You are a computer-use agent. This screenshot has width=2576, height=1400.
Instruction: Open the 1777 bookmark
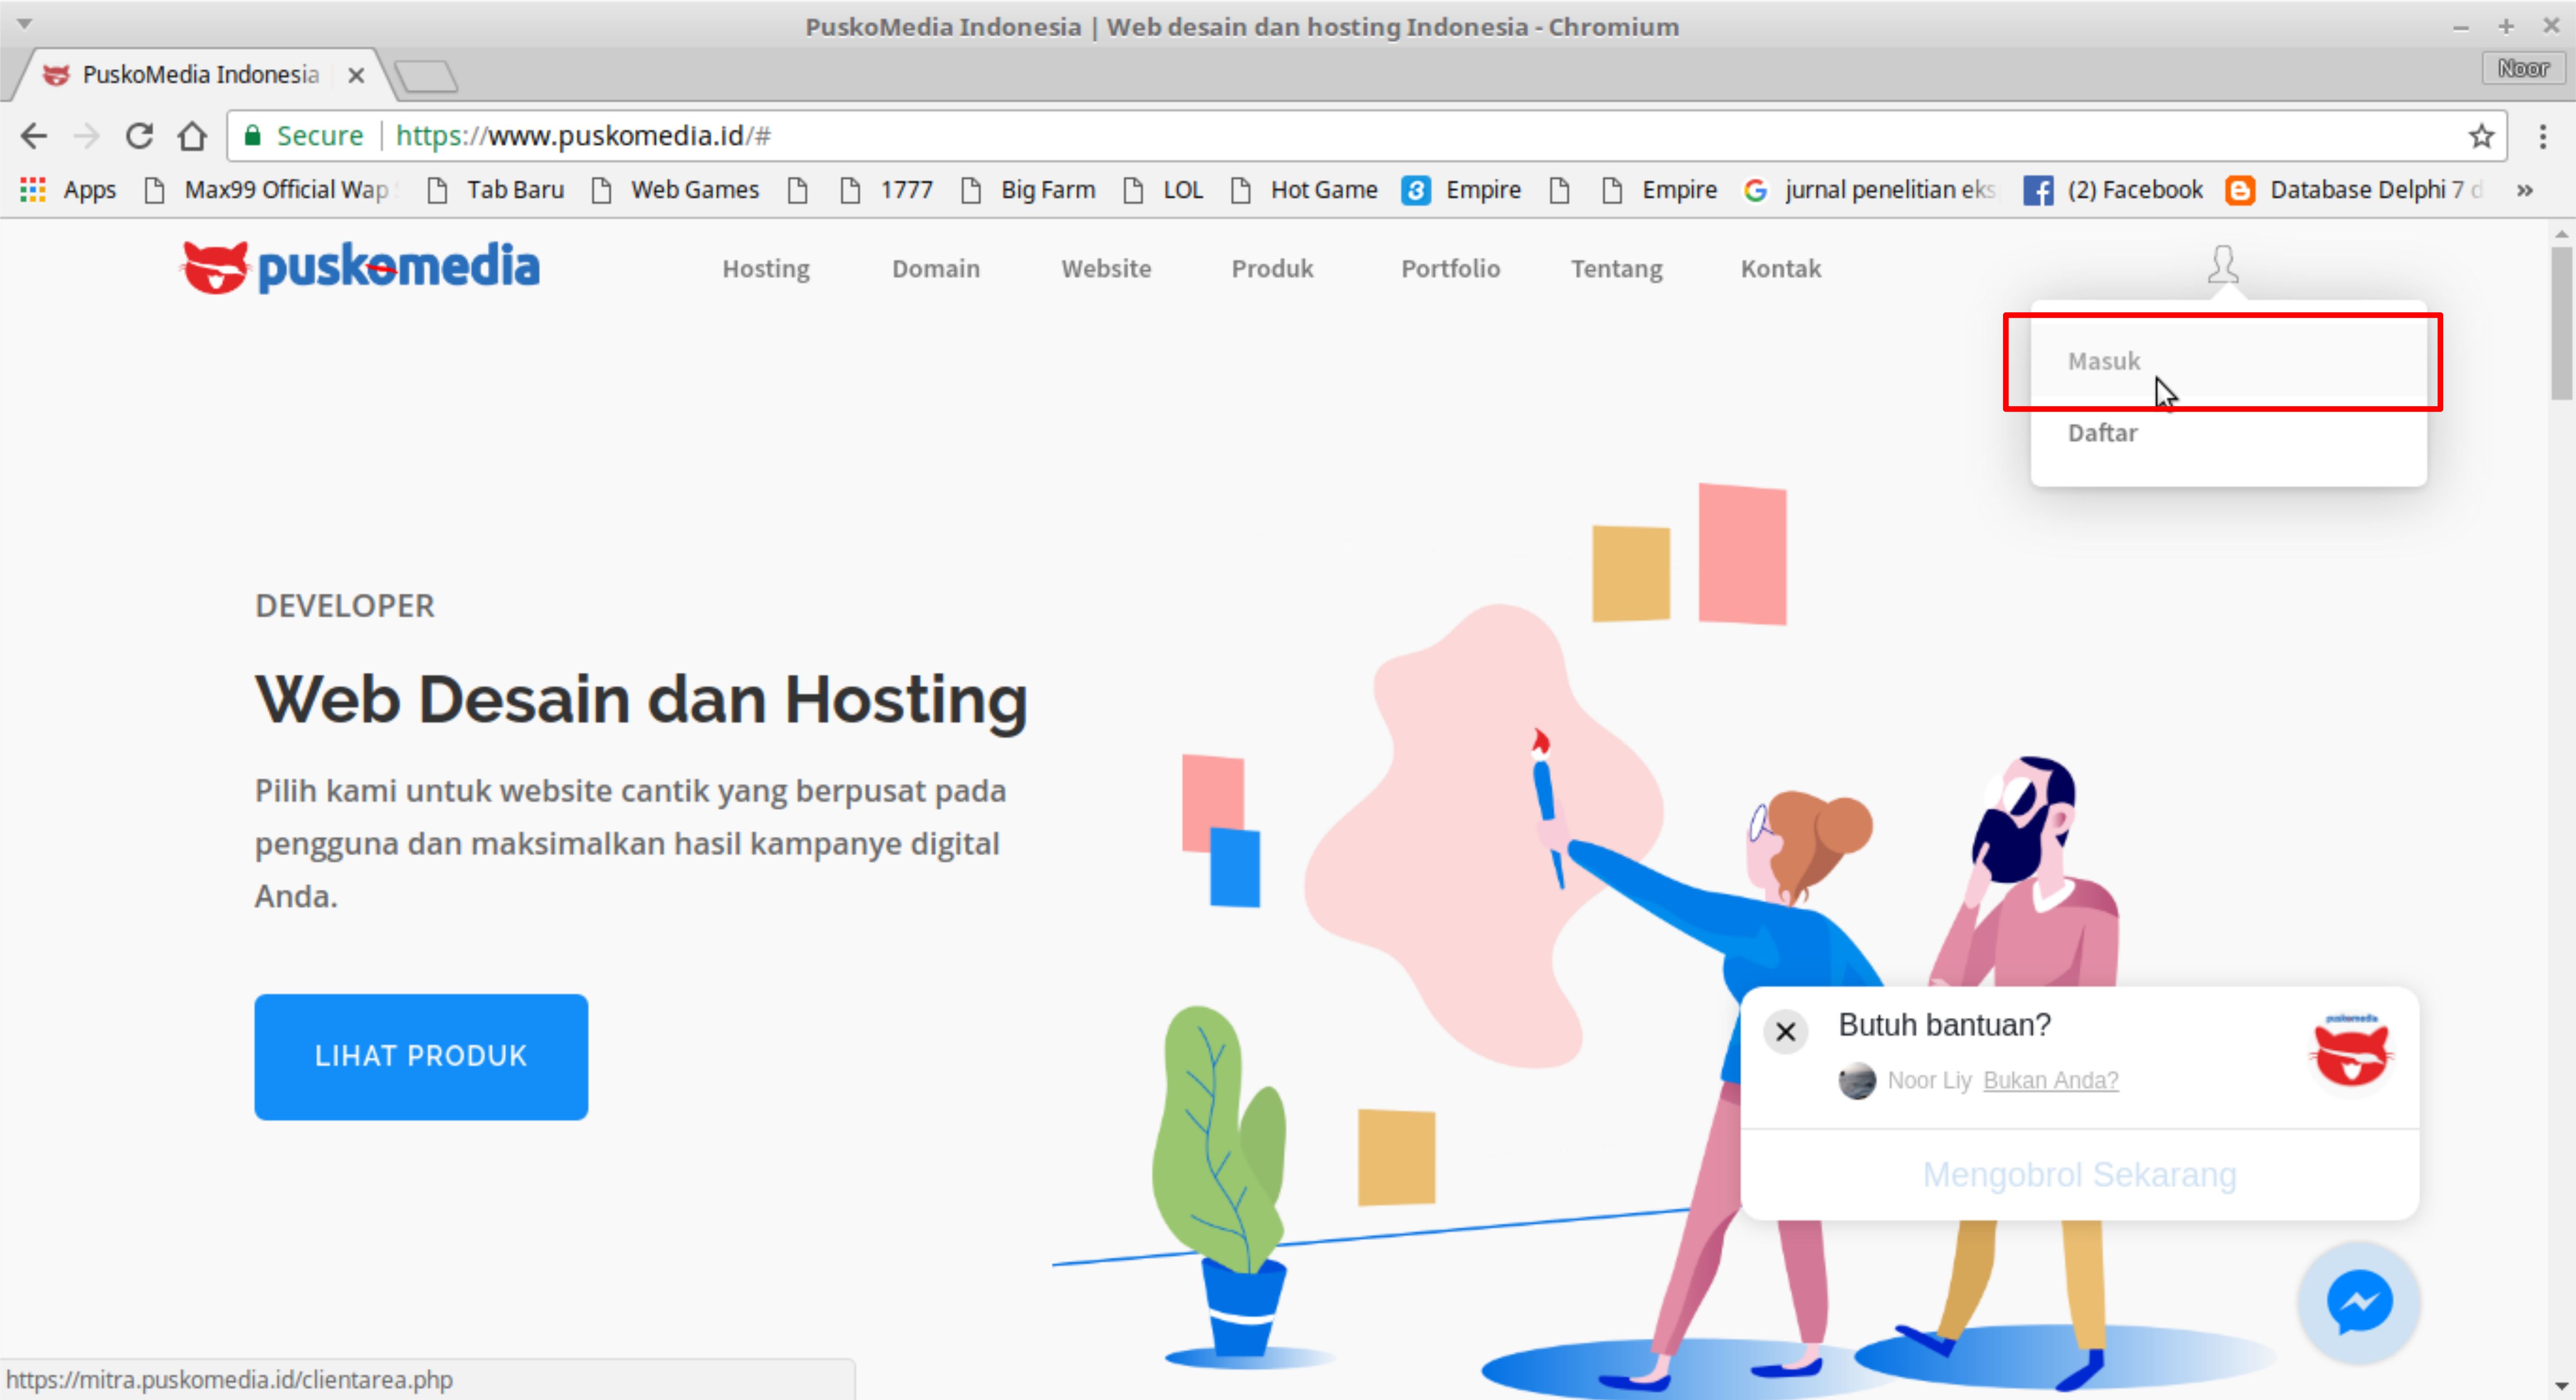[886, 189]
